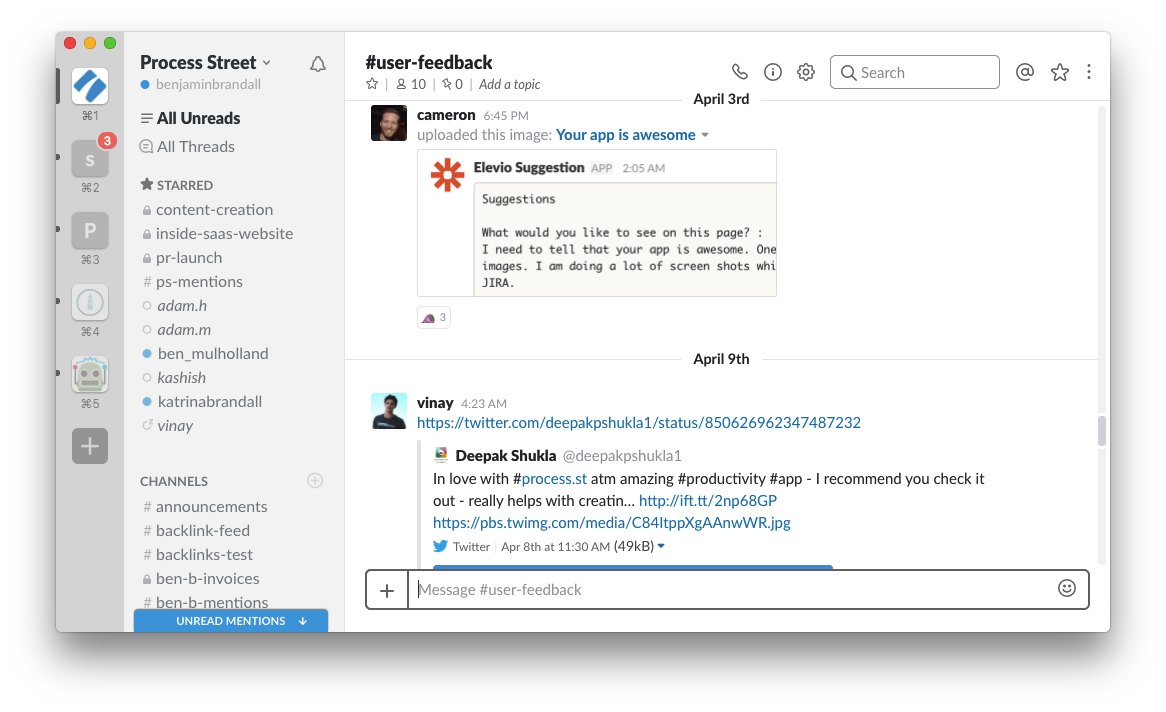The width and height of the screenshot is (1166, 712).
Task: Switch to the compass workspace icon
Action: pos(90,302)
